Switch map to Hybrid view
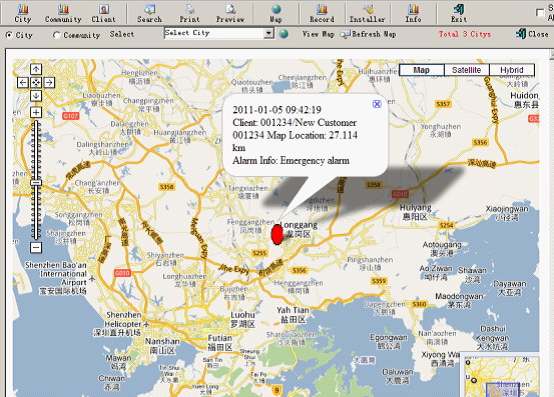The image size is (554, 397). pyautogui.click(x=512, y=70)
